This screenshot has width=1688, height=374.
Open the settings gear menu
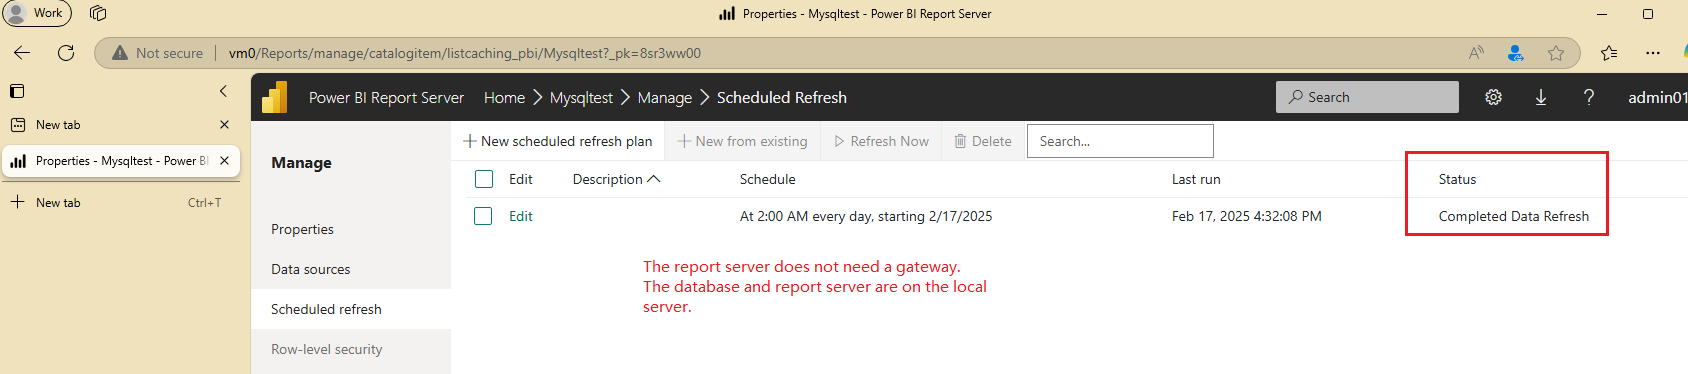tap(1493, 97)
